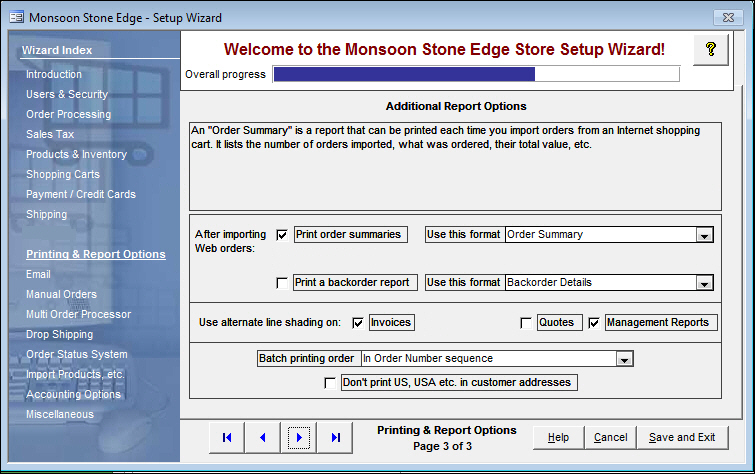Viewport: 755px width, 474px height.
Task: Open Email section in index
Action: [38, 274]
